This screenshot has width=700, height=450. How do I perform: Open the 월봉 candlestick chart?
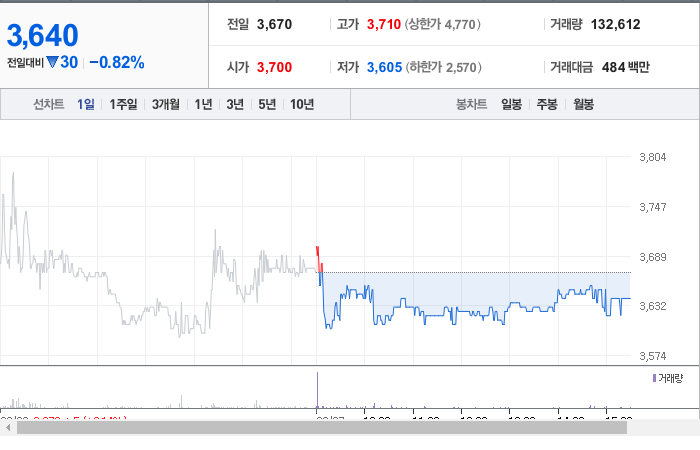pos(583,104)
